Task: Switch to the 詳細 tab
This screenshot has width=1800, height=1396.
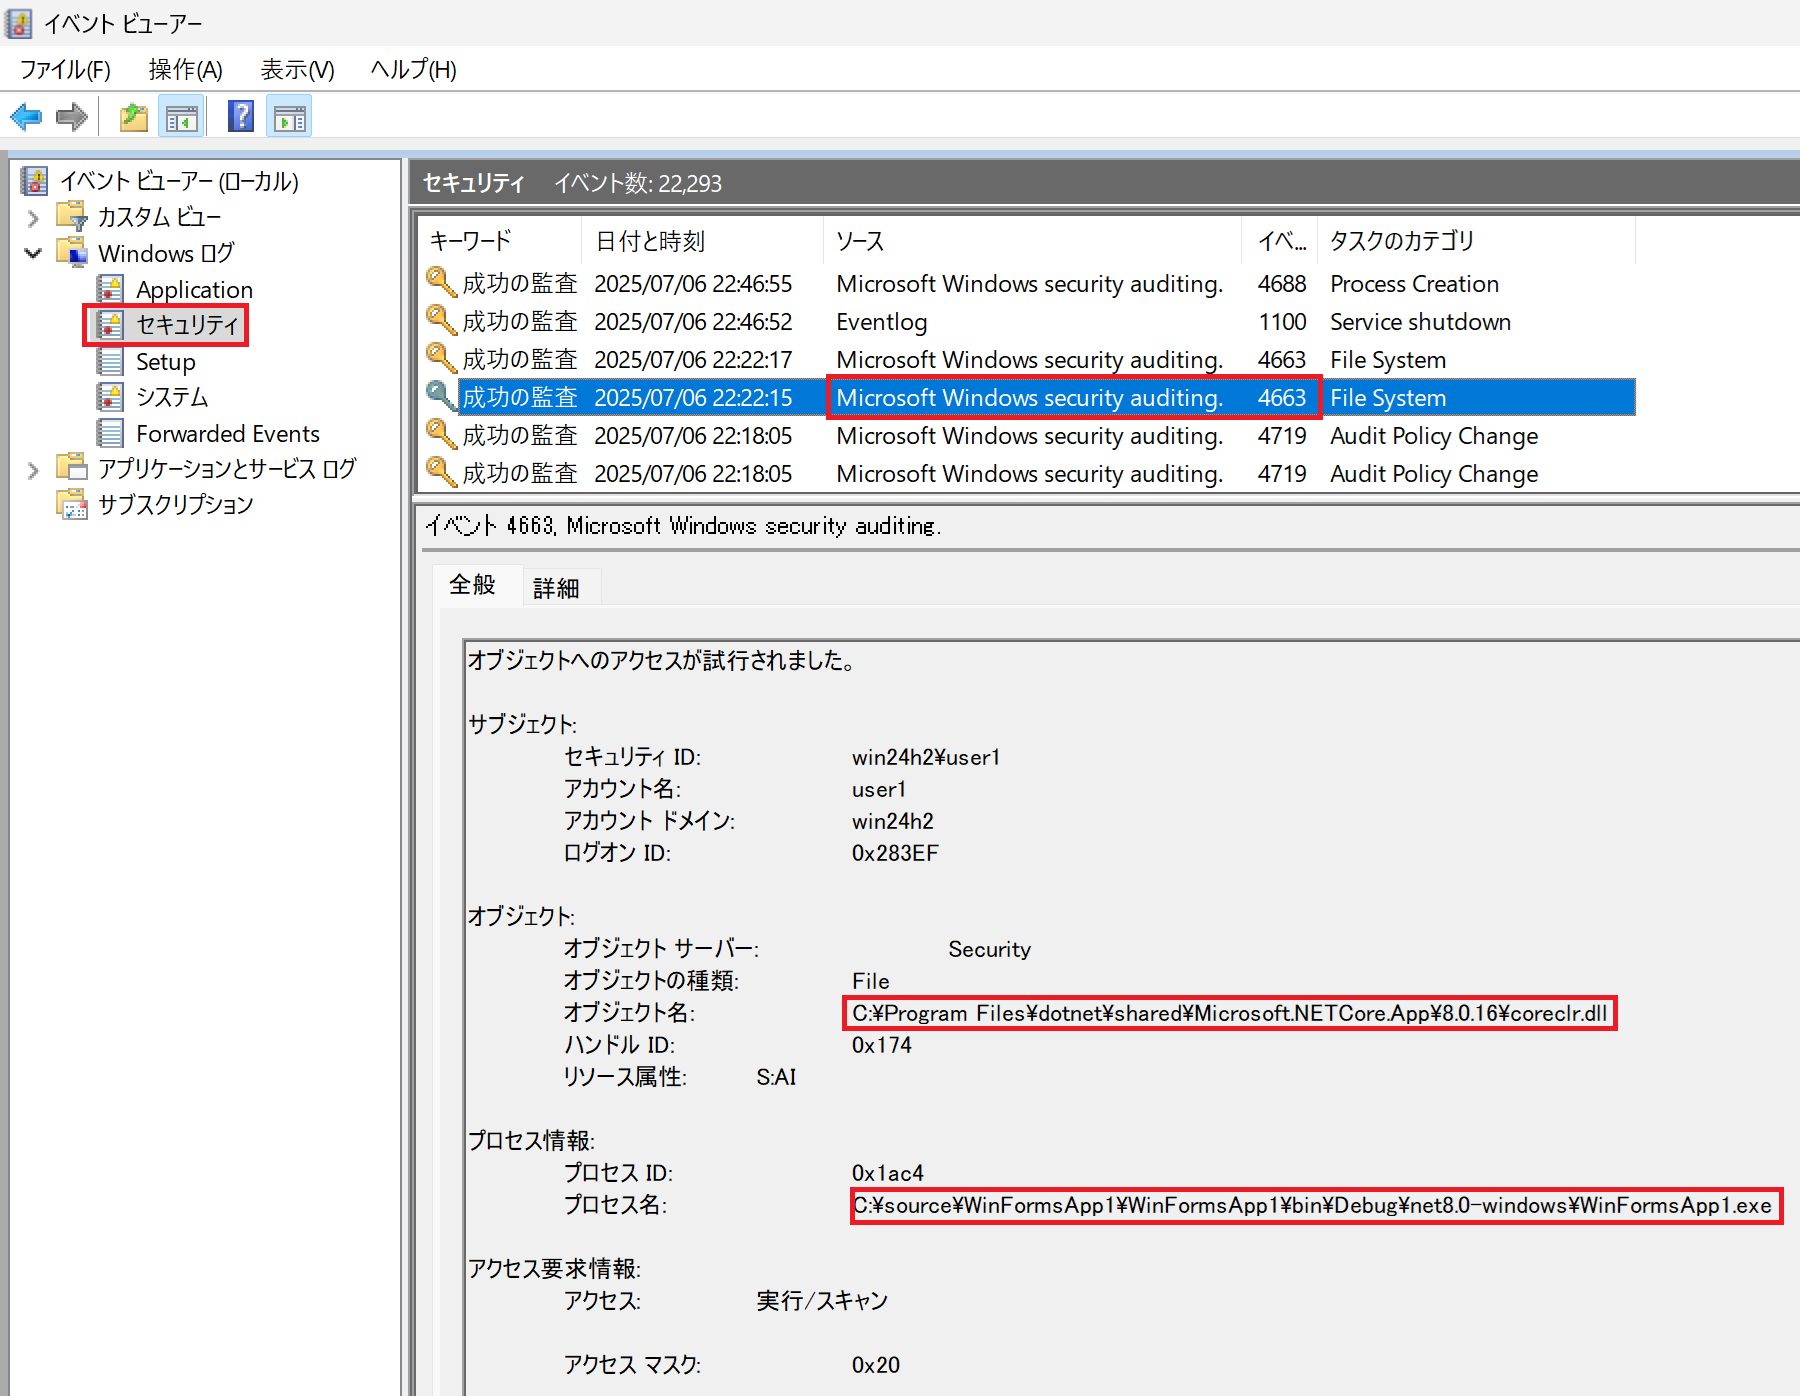Action: pos(556,588)
